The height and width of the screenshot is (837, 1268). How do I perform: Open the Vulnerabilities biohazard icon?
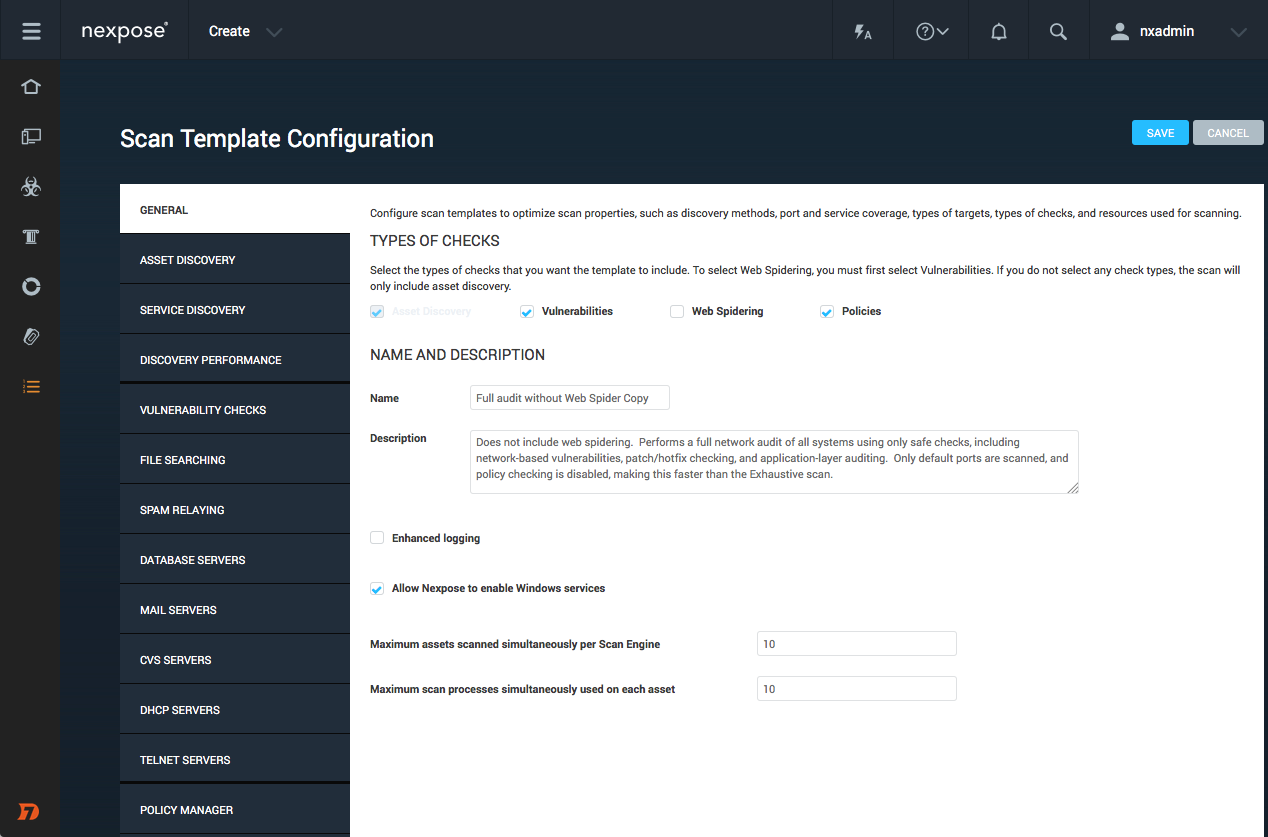click(31, 187)
